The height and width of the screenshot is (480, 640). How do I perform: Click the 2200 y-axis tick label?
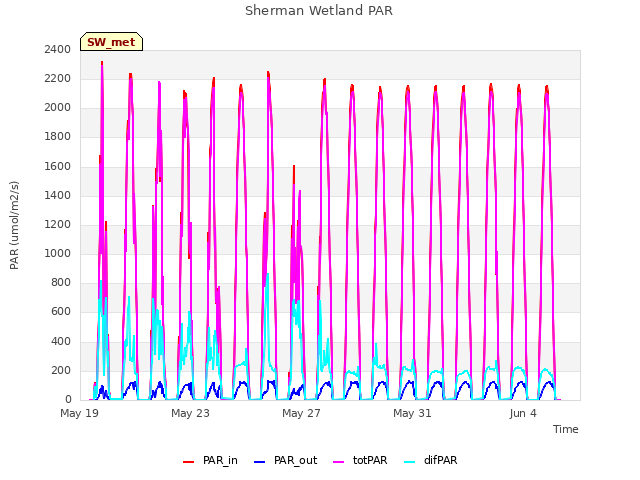coord(58,79)
